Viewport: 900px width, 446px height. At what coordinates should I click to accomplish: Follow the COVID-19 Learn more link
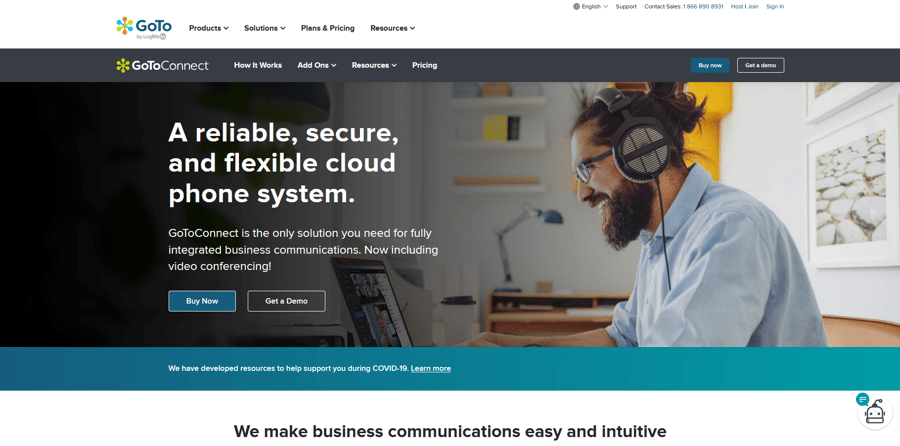pos(430,369)
